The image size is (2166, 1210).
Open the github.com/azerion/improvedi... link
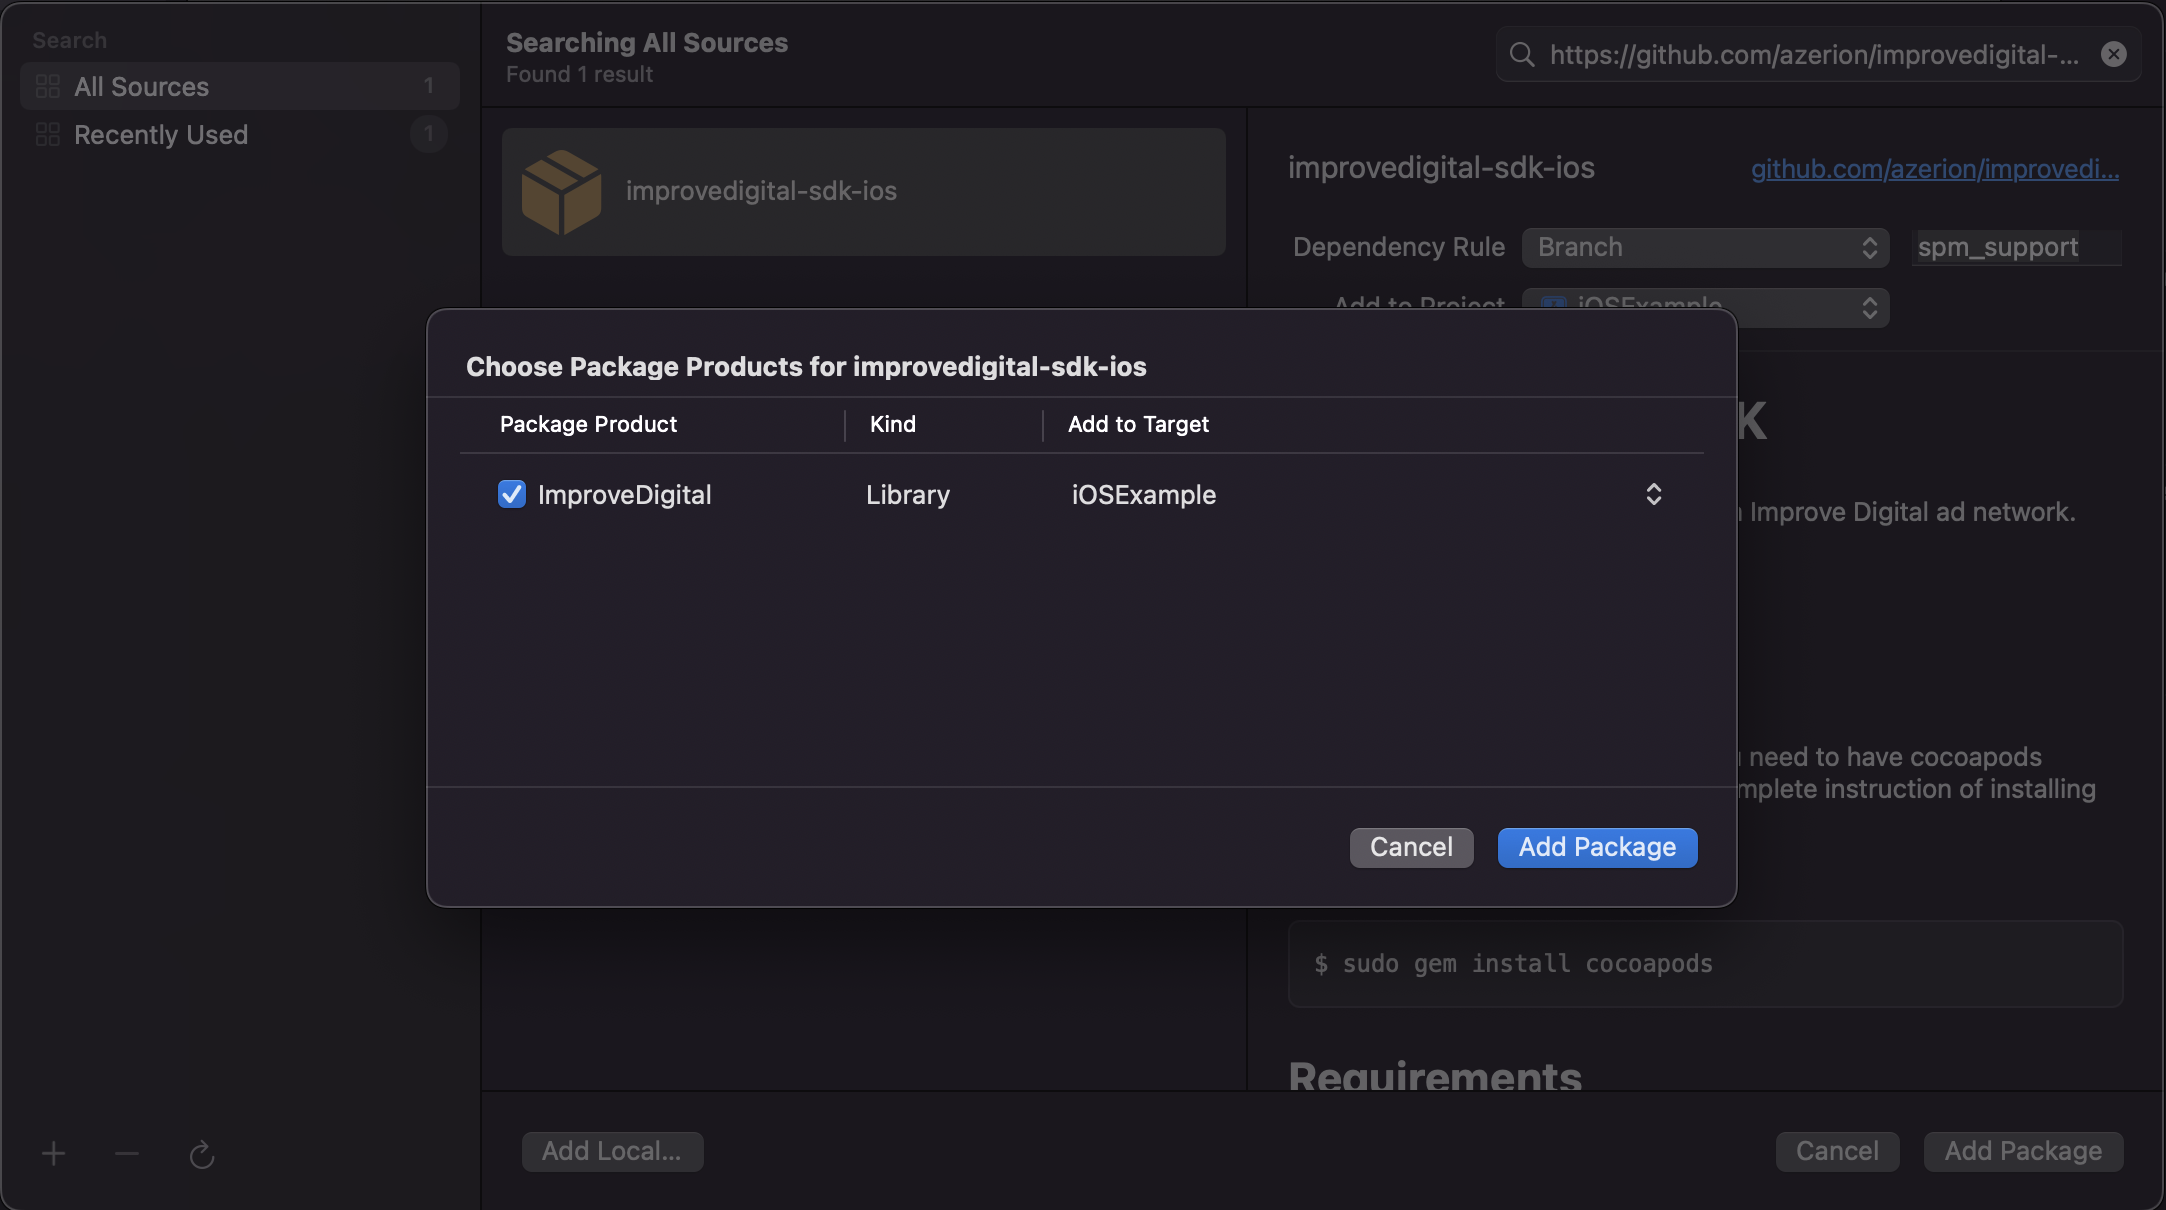click(x=1935, y=169)
